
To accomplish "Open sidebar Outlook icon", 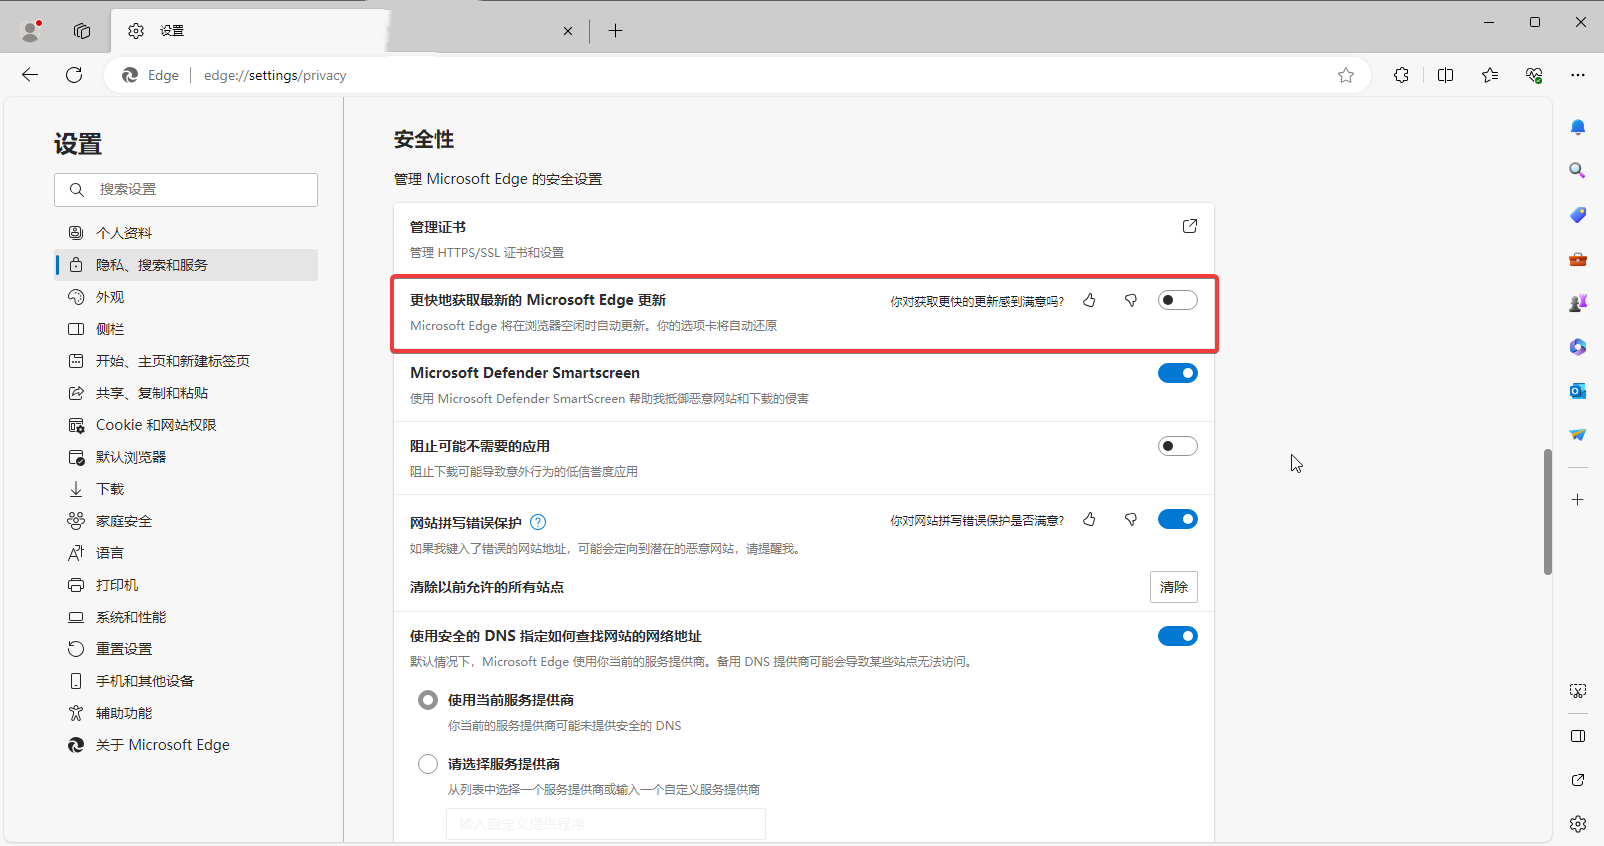I will pyautogui.click(x=1578, y=391).
